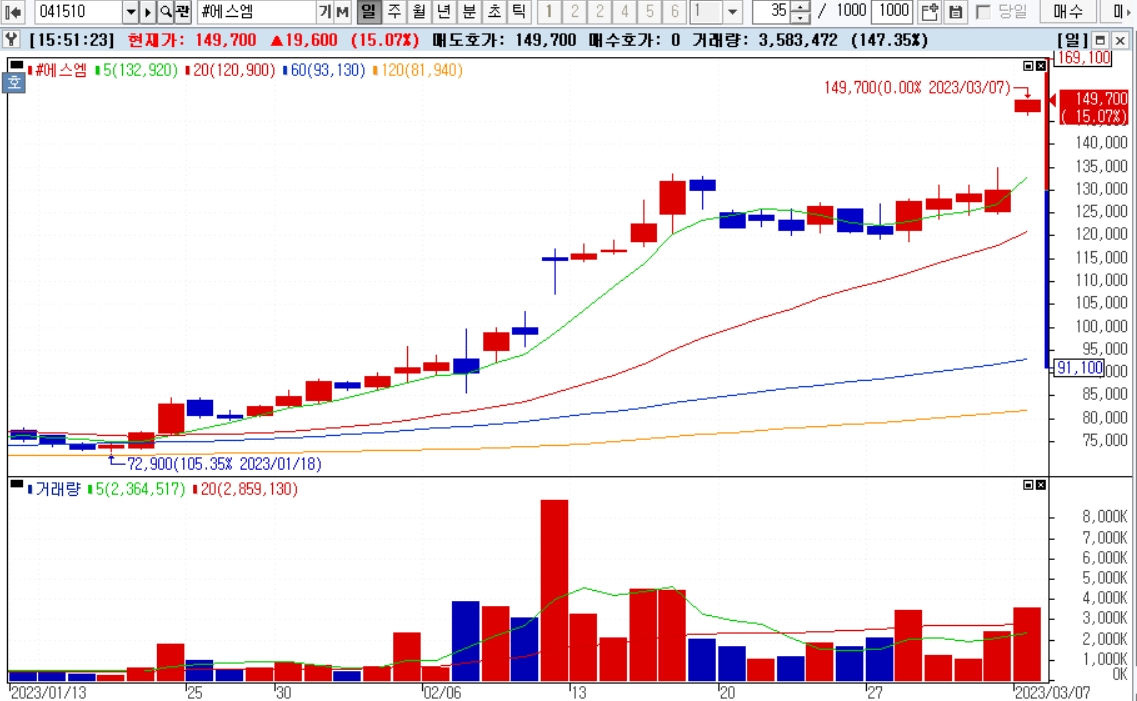The width and height of the screenshot is (1137, 701).
Task: Close the 거래량 volume pane
Action: pos(1041,485)
